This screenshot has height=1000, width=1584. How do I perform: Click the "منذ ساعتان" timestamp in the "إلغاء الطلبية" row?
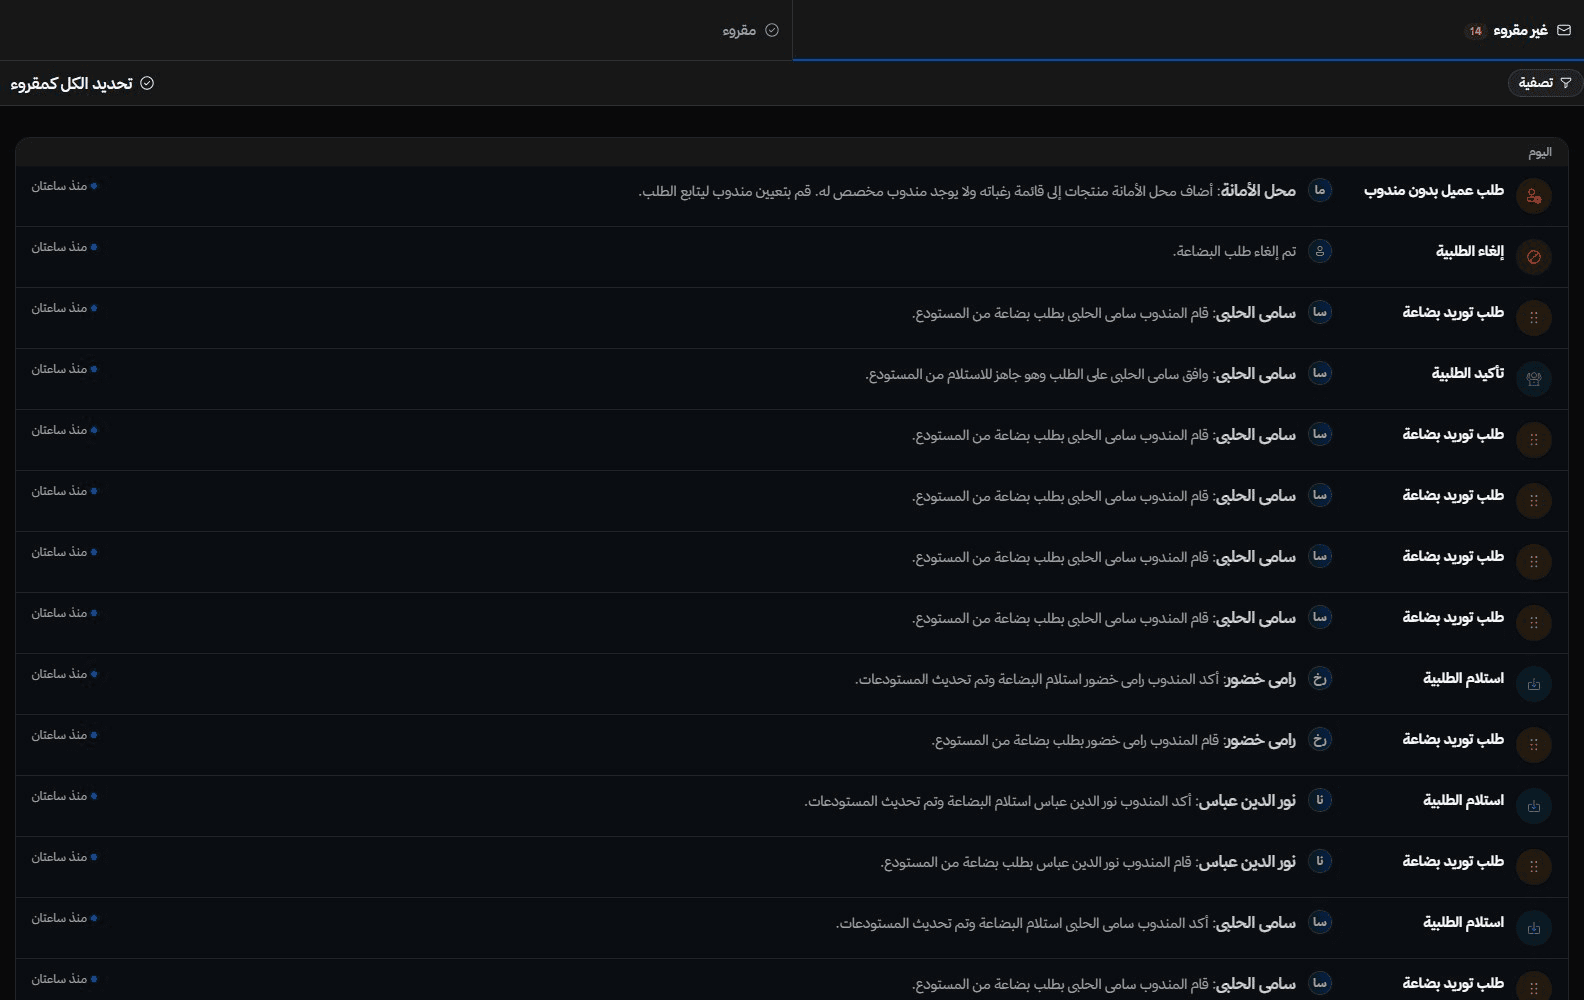click(x=59, y=247)
